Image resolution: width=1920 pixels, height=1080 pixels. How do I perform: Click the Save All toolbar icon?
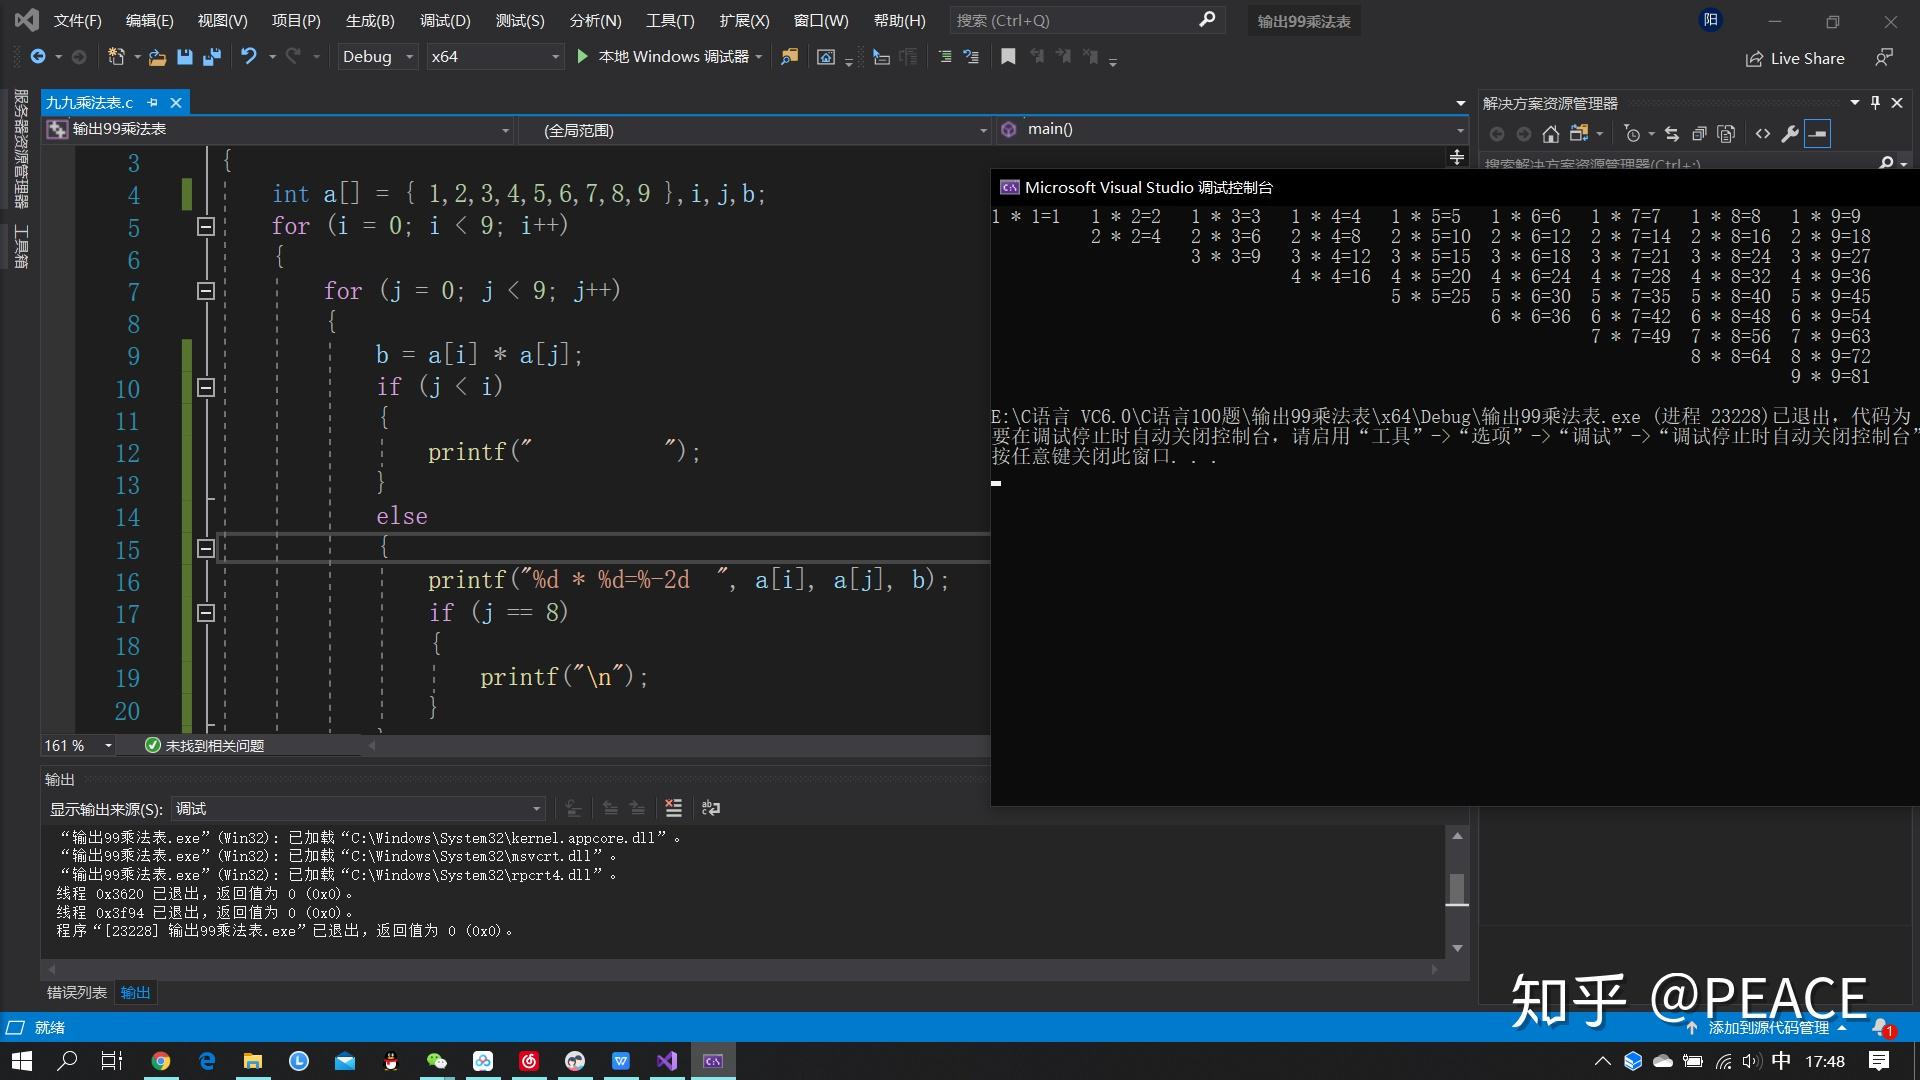tap(211, 57)
